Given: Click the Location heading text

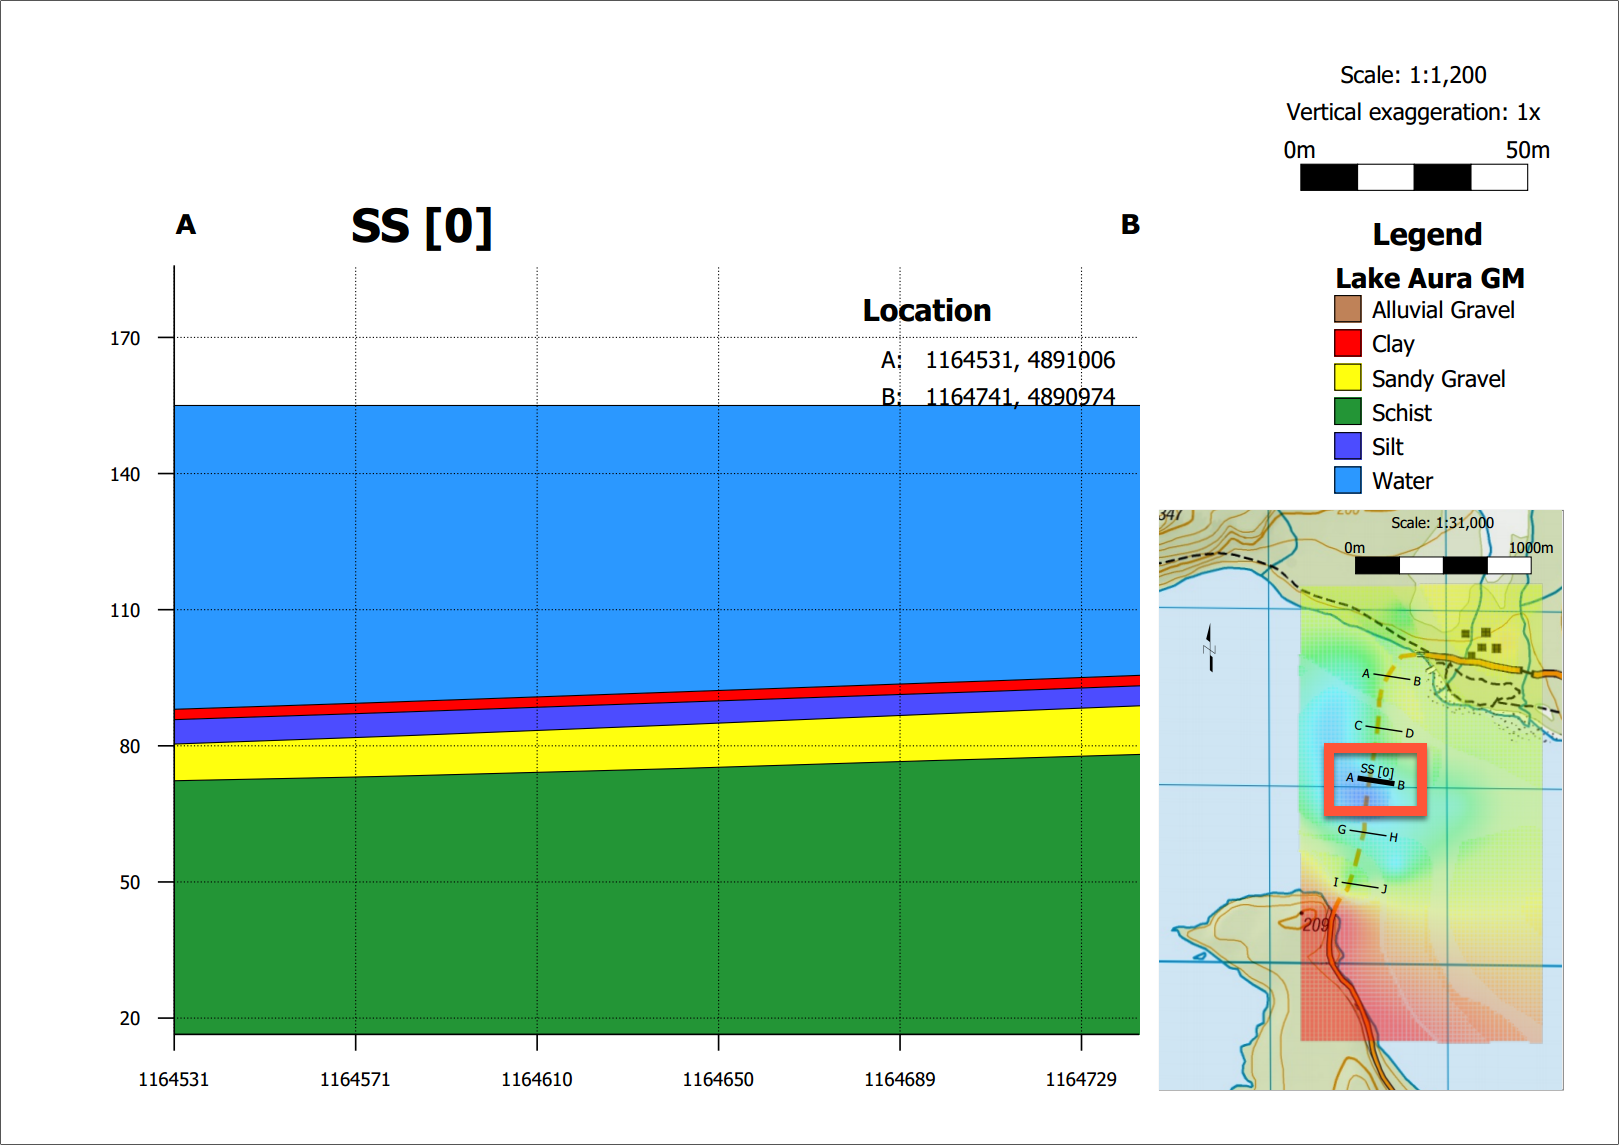Looking at the screenshot, I should [x=926, y=311].
